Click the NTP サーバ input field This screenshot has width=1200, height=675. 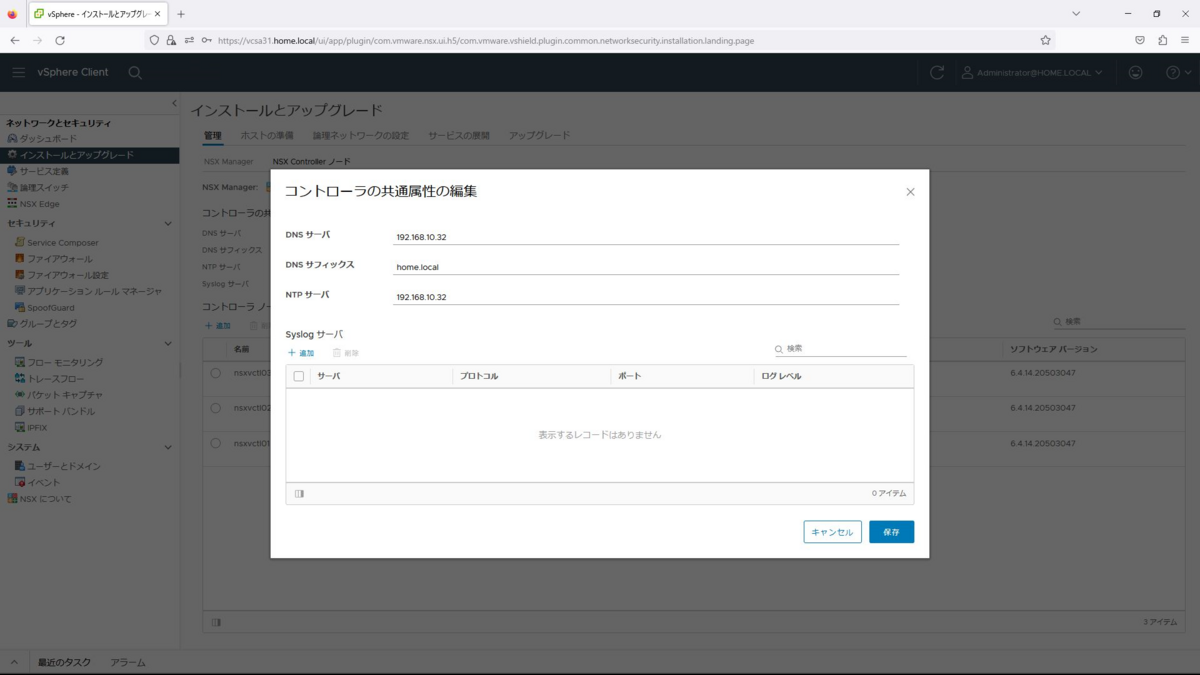(646, 297)
